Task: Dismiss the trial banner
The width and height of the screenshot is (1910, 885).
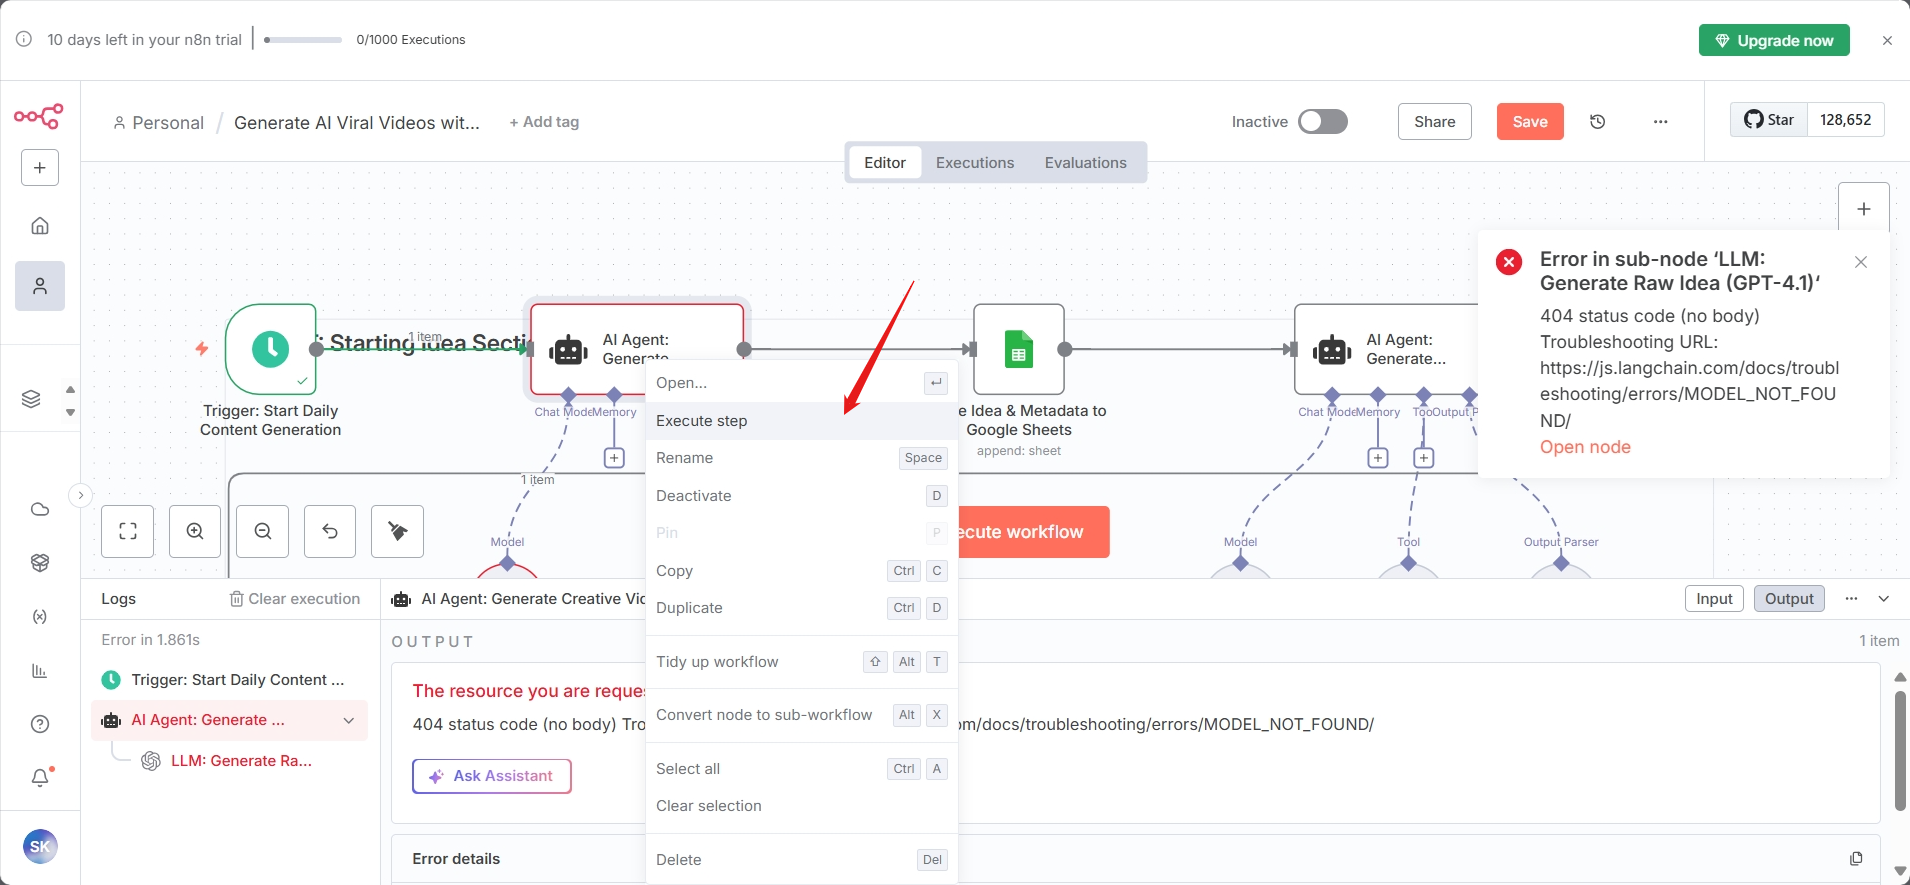Action: click(1887, 41)
